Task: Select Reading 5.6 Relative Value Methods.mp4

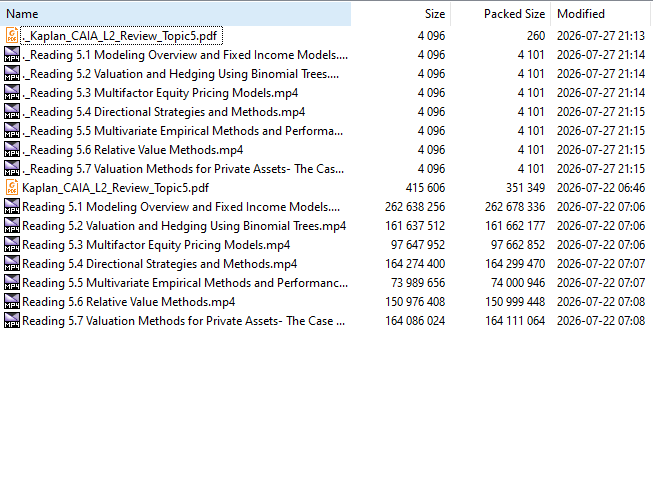Action: (129, 302)
